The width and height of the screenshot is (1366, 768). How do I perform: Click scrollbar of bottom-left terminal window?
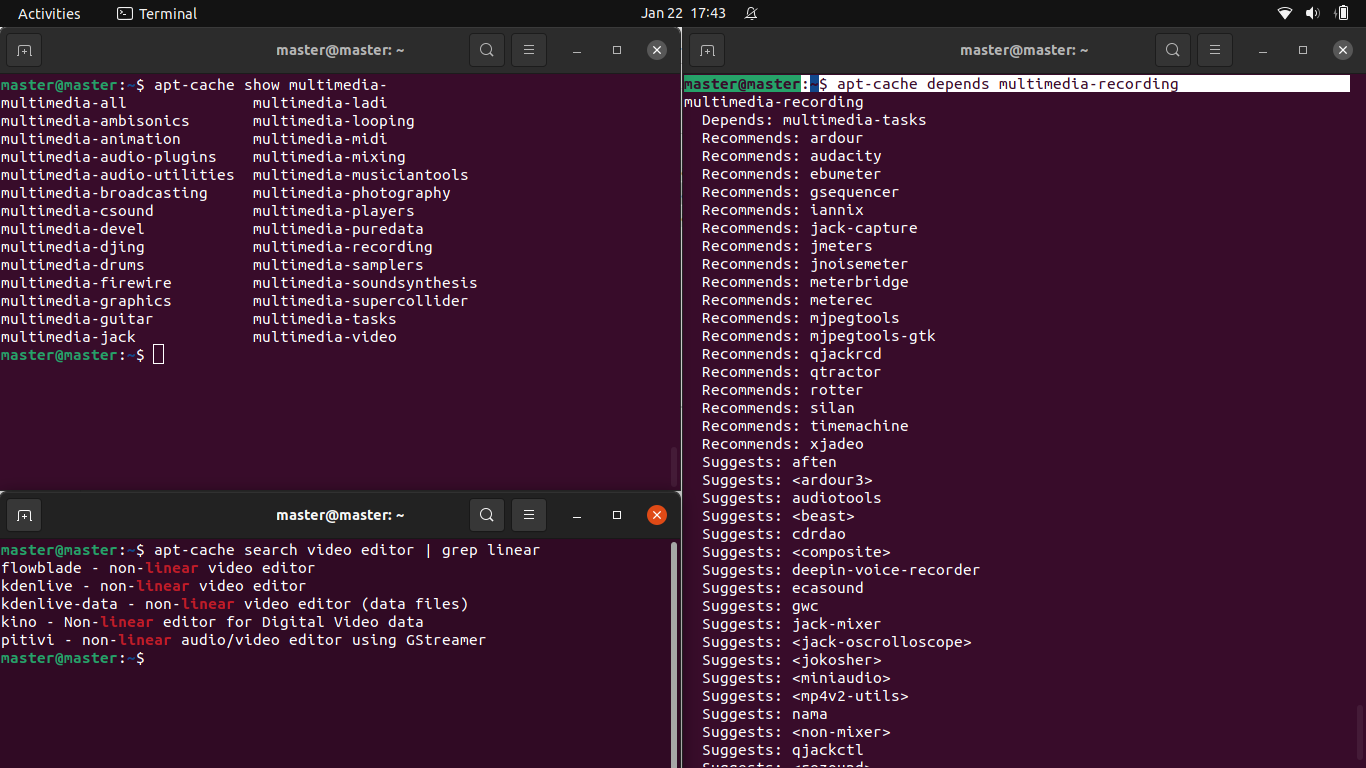tap(674, 655)
